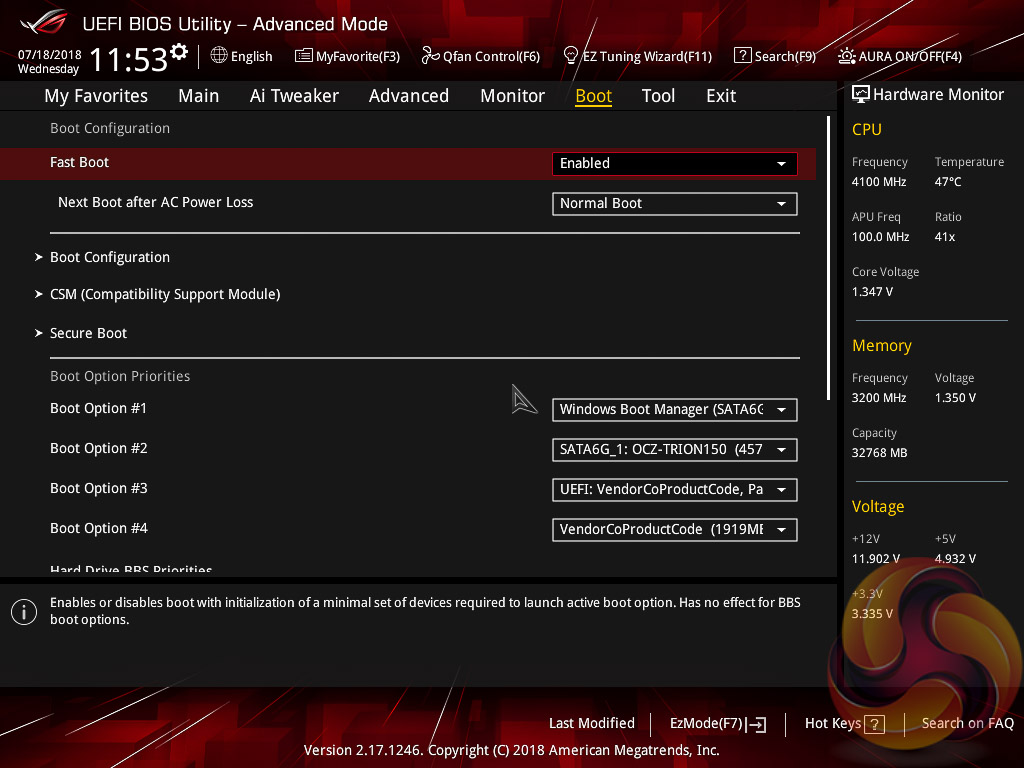
Task: Expand the Secure Boot submenu
Action: point(89,333)
